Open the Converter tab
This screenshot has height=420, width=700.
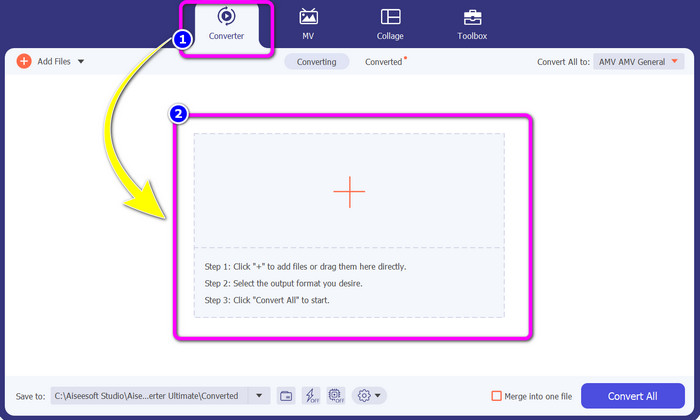pyautogui.click(x=226, y=25)
